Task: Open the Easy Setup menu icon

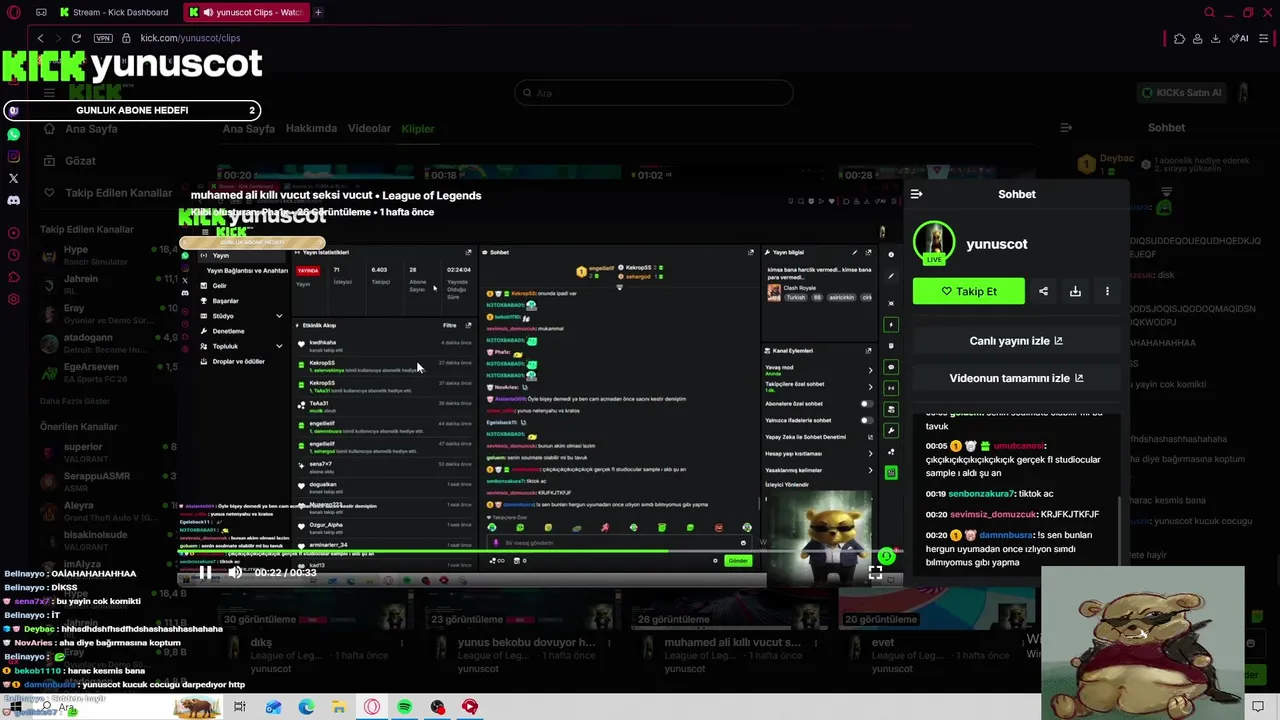Action: pyautogui.click(x=1264, y=38)
